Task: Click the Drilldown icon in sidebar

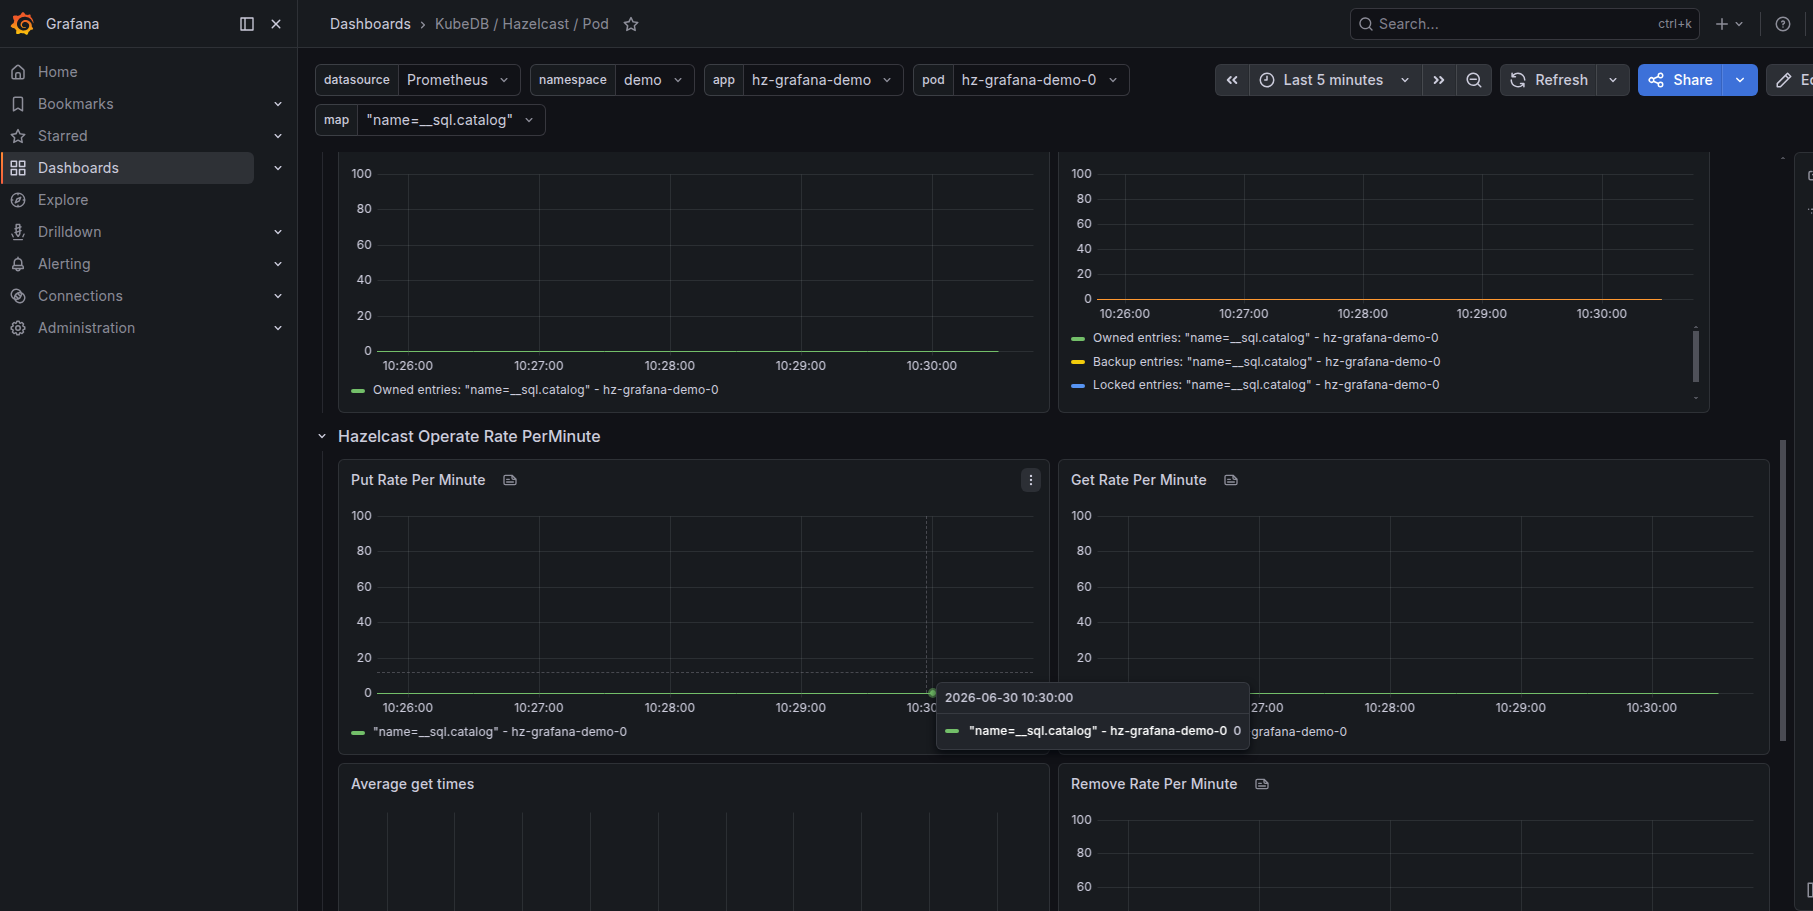Action: coord(18,232)
